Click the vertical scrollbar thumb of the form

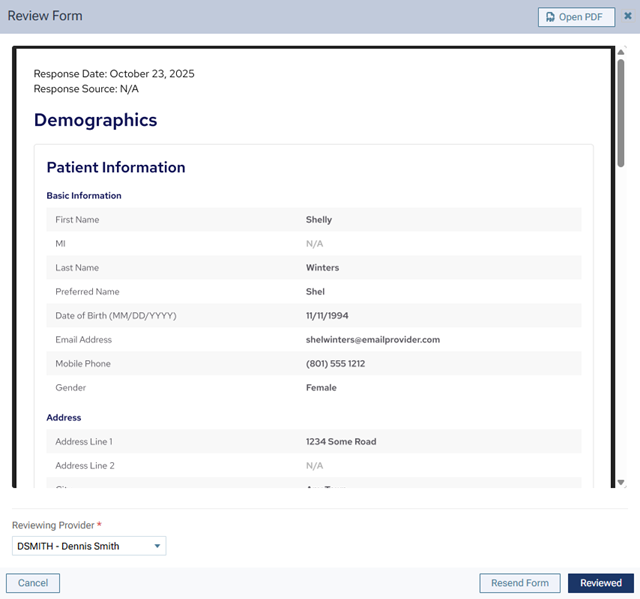pyautogui.click(x=621, y=110)
